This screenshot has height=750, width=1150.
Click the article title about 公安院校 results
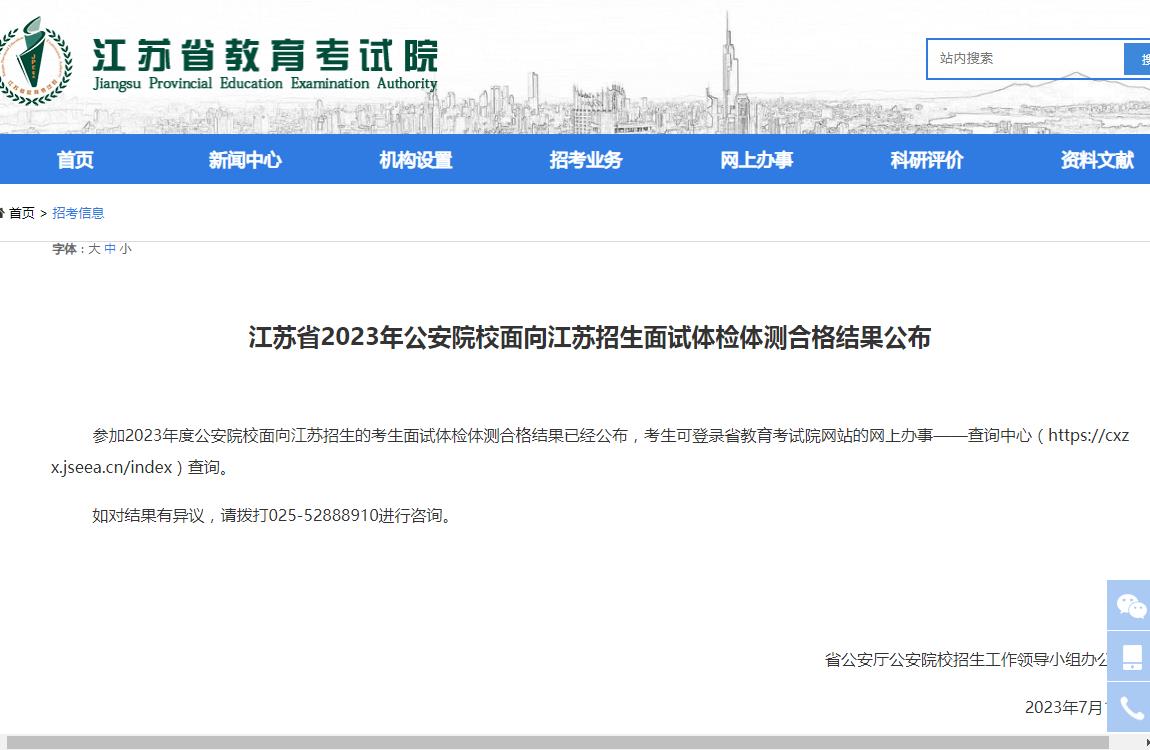tap(590, 337)
